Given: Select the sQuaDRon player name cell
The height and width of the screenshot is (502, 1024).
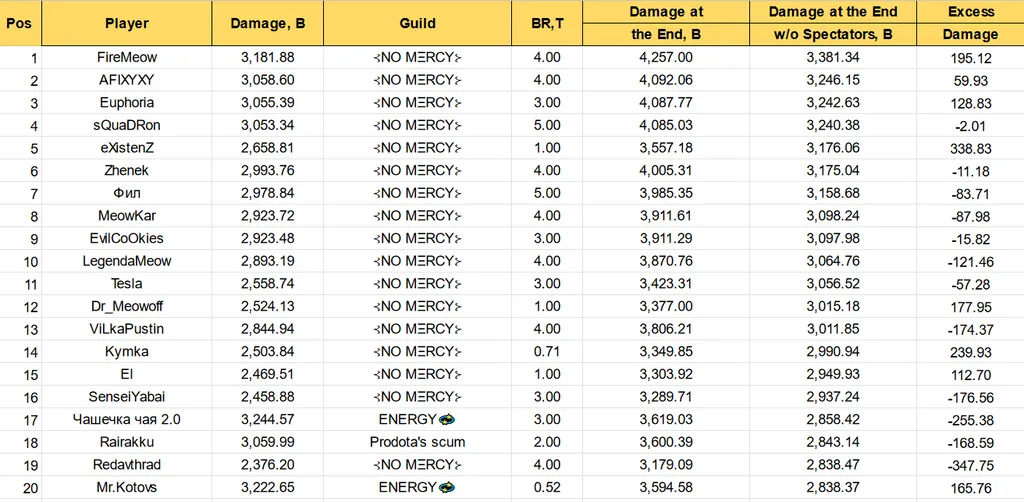Looking at the screenshot, I should tap(127, 125).
